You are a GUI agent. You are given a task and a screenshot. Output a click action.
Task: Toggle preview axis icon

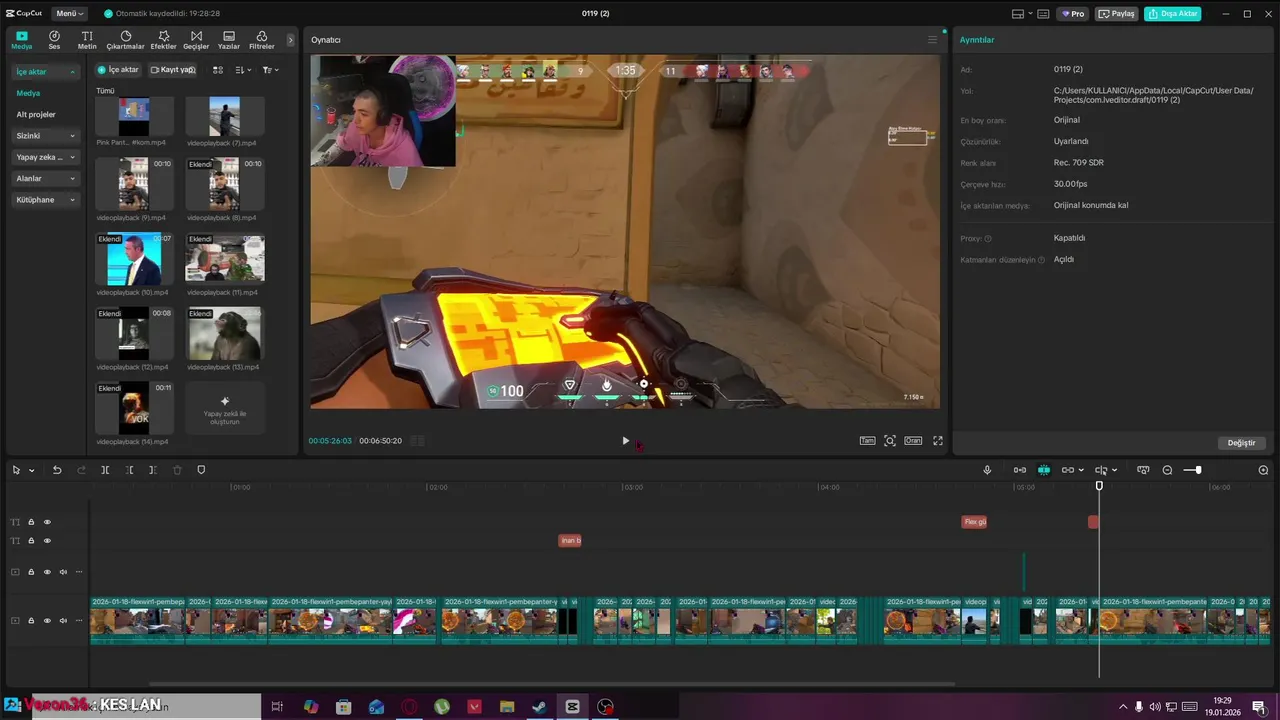[x=1101, y=470]
